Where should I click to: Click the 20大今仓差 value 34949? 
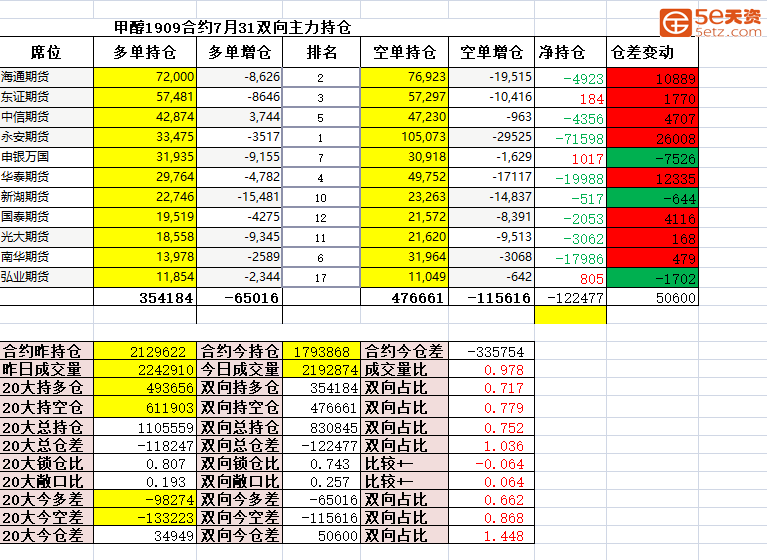tap(145, 535)
